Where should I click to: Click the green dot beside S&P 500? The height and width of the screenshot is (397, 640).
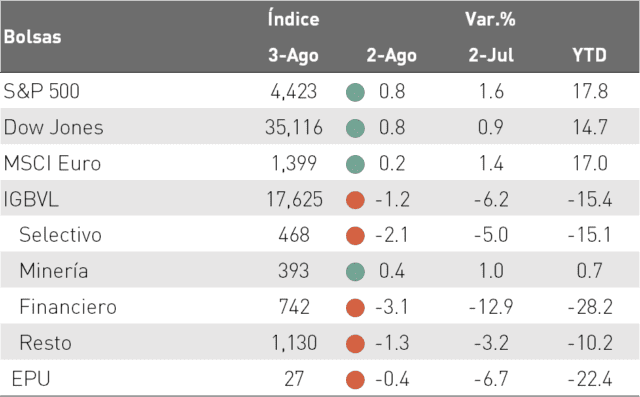[355, 92]
